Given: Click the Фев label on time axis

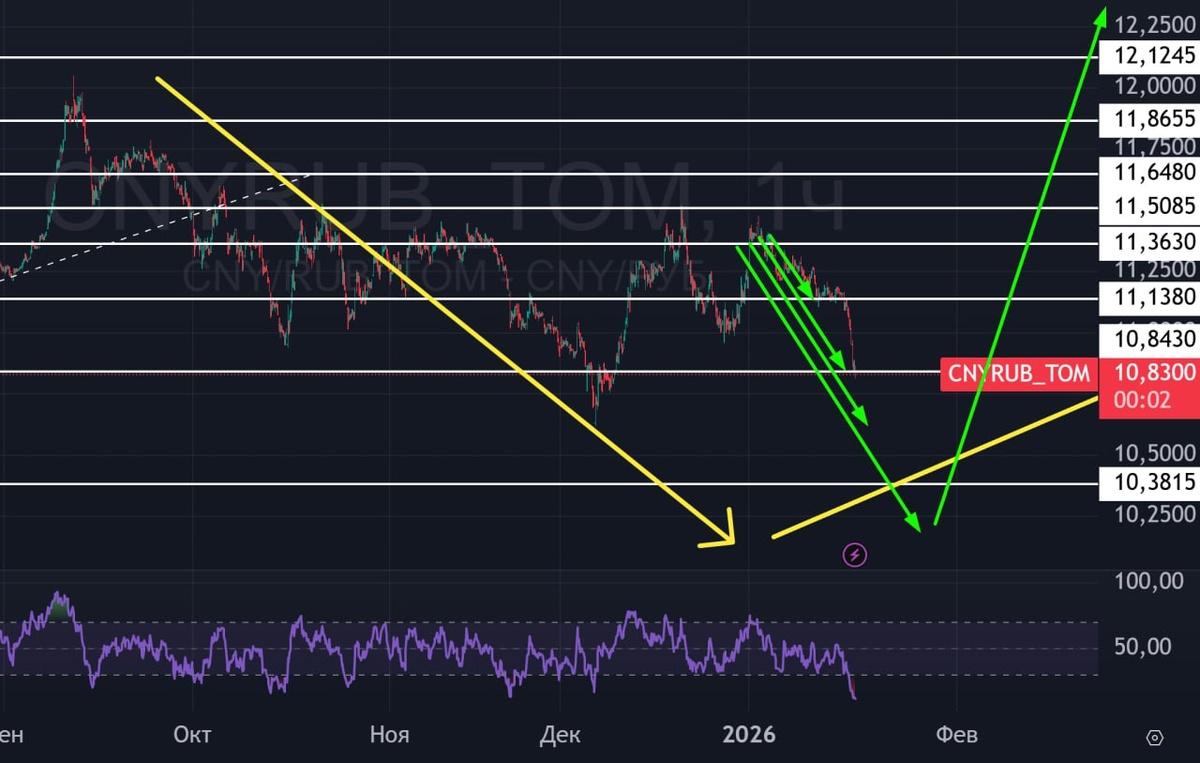Looking at the screenshot, I should pos(955,735).
